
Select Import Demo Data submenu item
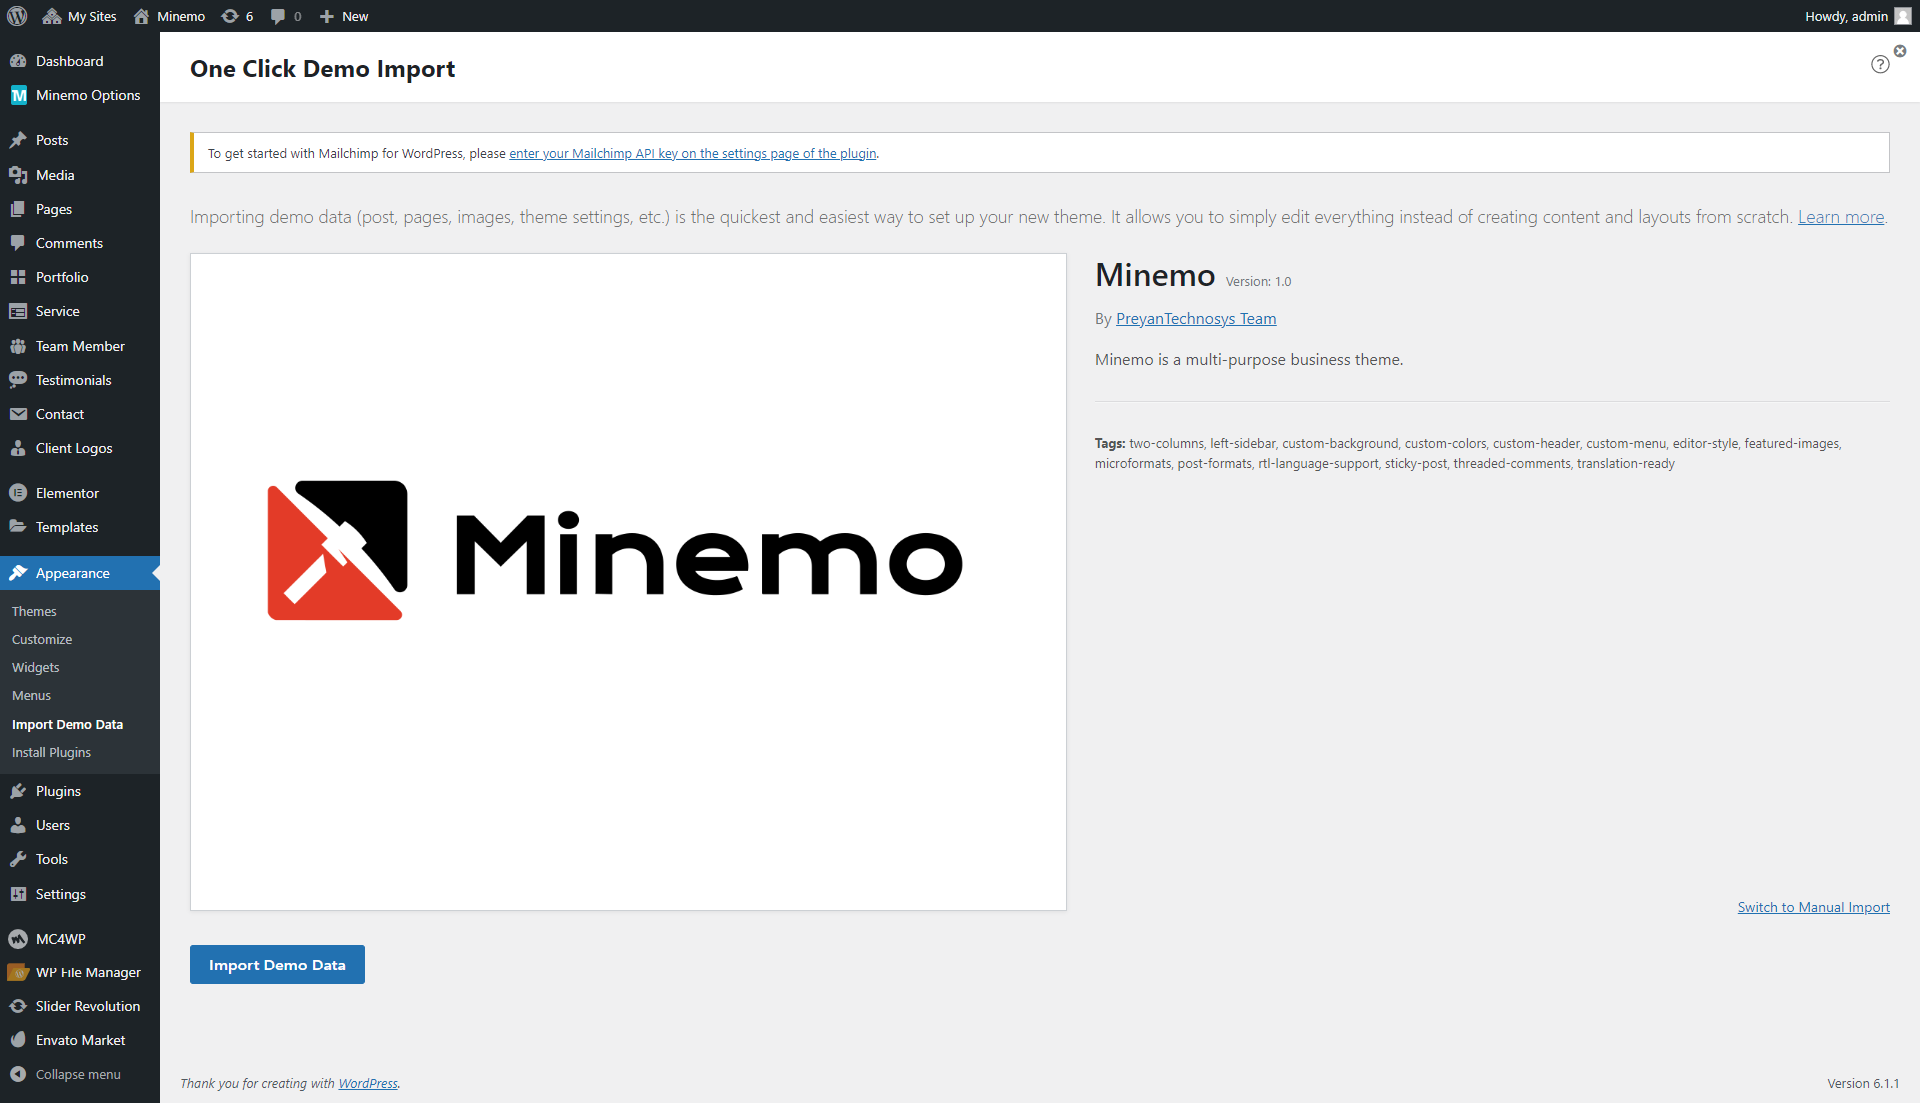[x=67, y=724]
